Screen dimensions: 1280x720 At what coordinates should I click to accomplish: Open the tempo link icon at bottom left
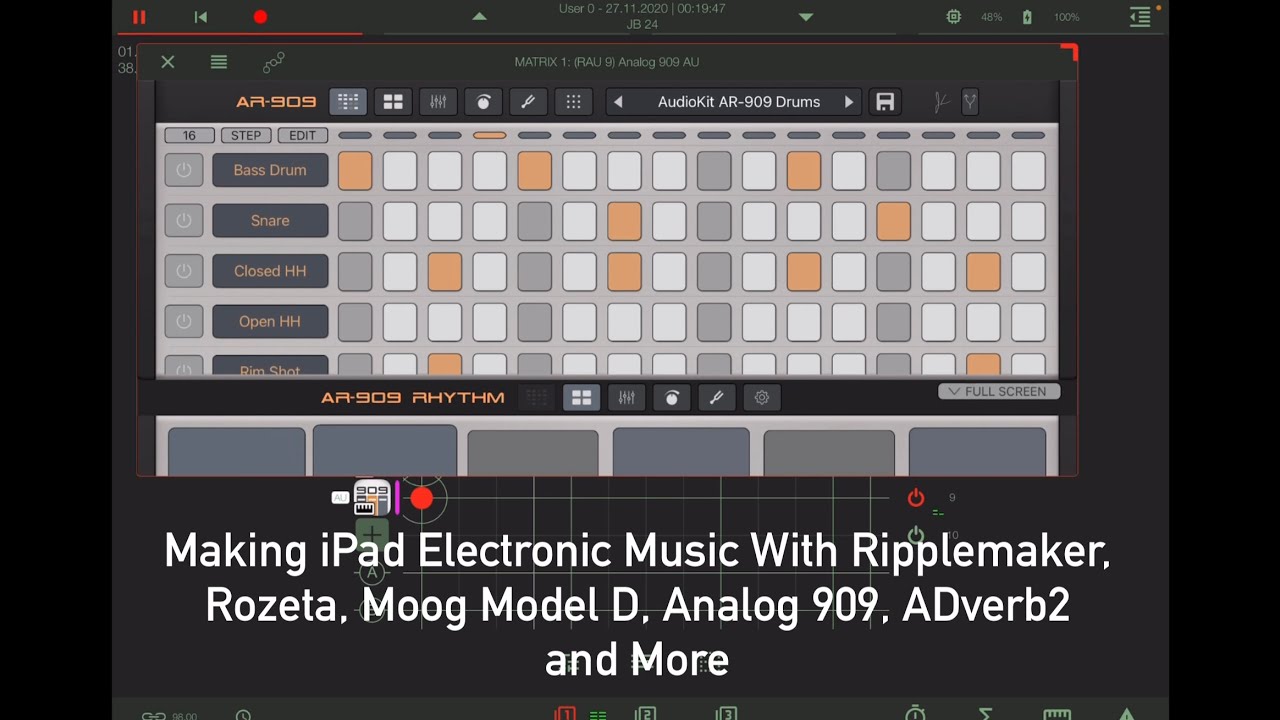(x=154, y=714)
